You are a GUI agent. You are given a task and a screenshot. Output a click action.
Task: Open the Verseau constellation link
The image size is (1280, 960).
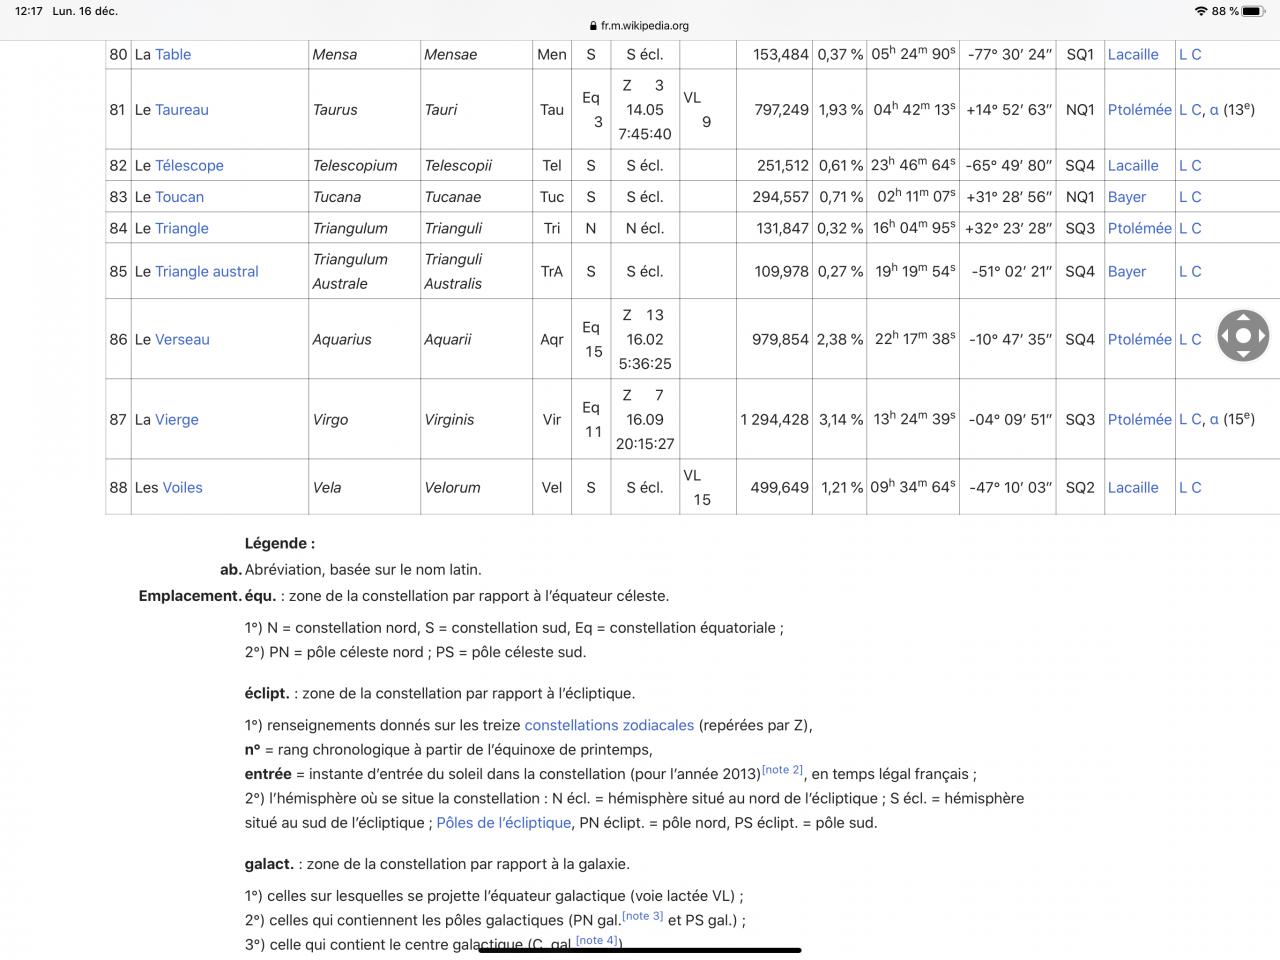[x=182, y=340]
